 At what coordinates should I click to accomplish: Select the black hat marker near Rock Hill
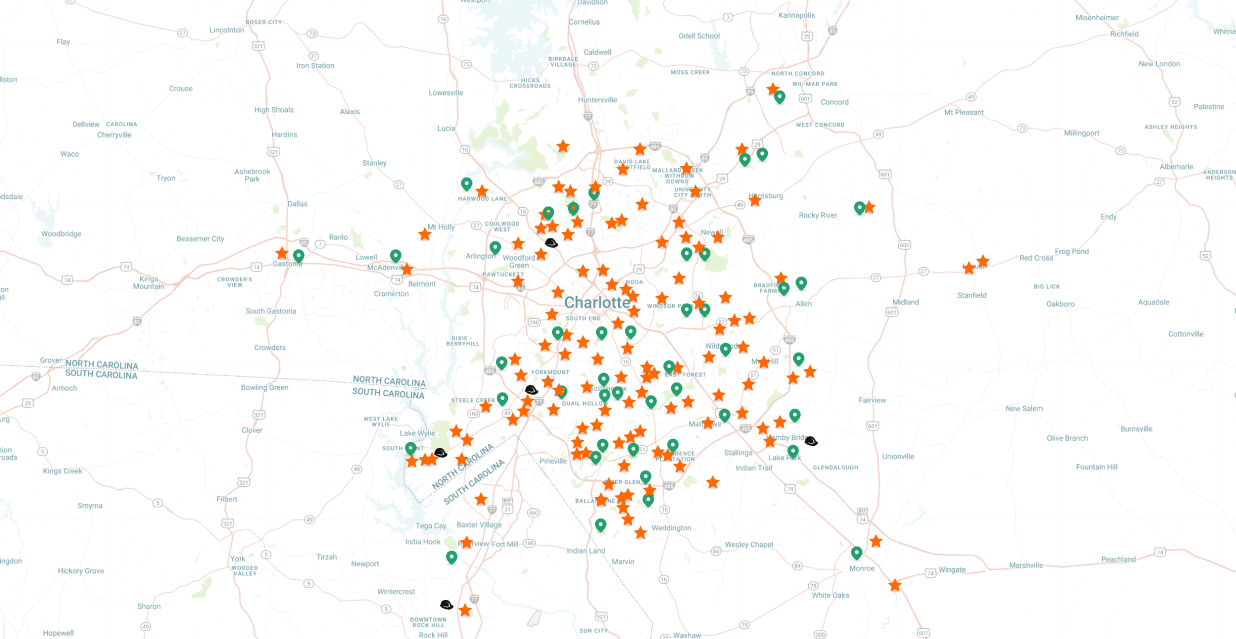click(x=446, y=604)
